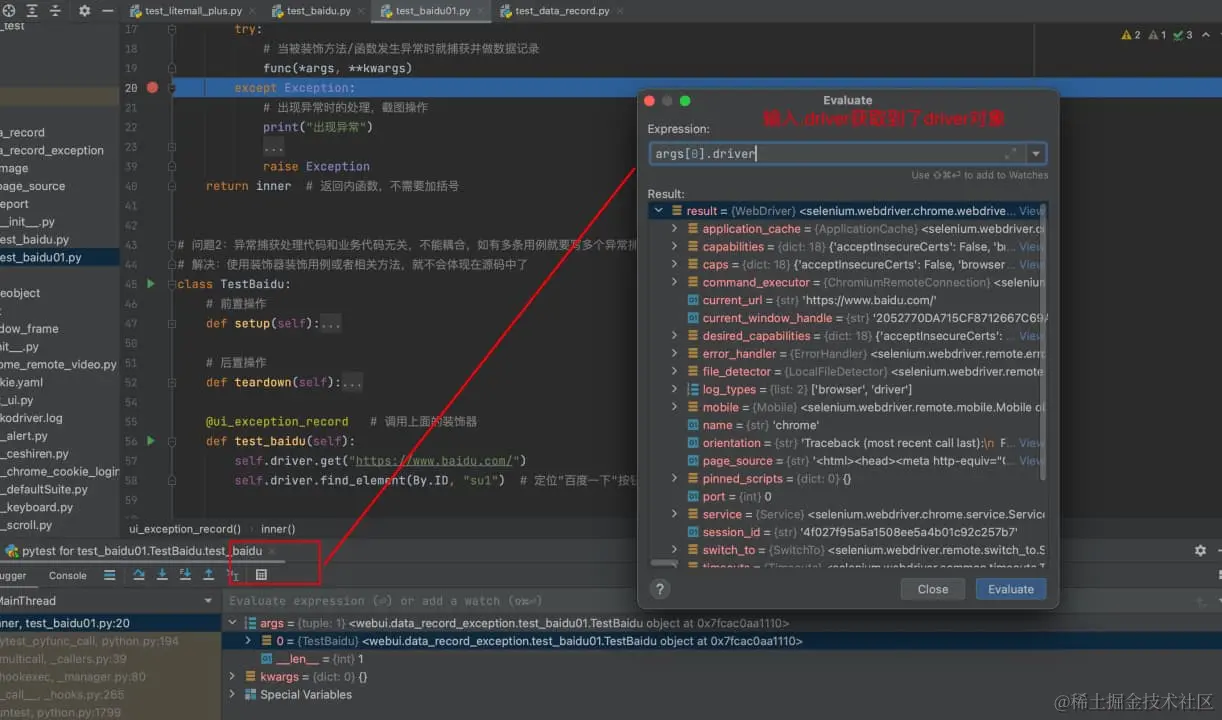
Task: Select the pytest_pyfunc_call, python.py:194 frame
Action: [110, 641]
